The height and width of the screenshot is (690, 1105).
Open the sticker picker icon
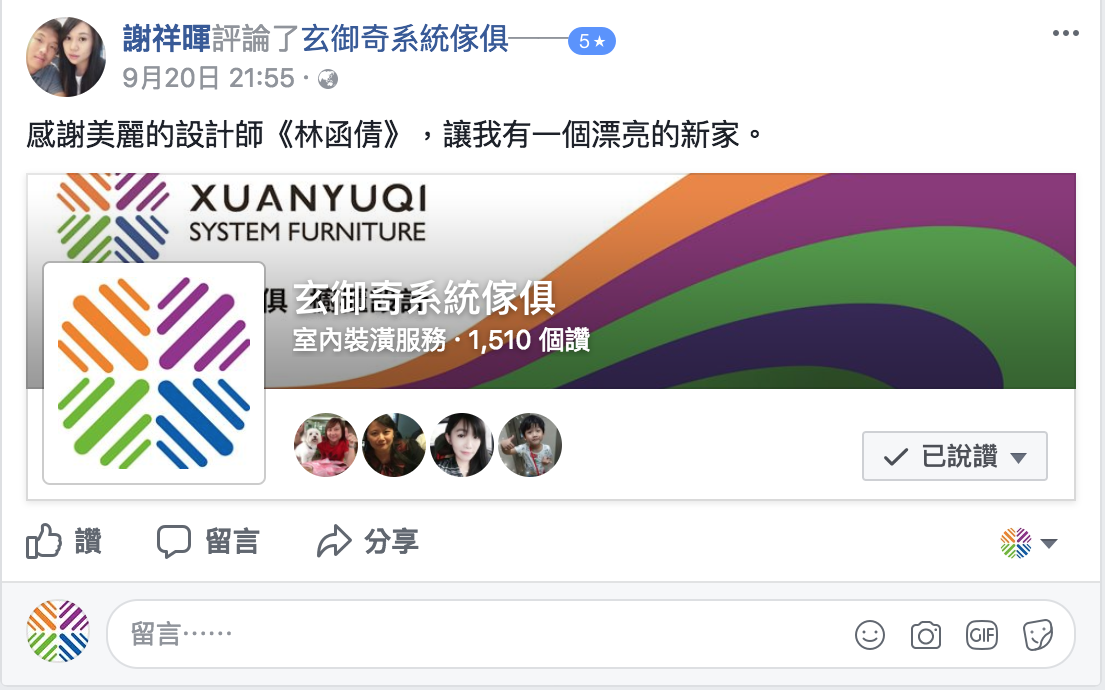click(x=1037, y=635)
